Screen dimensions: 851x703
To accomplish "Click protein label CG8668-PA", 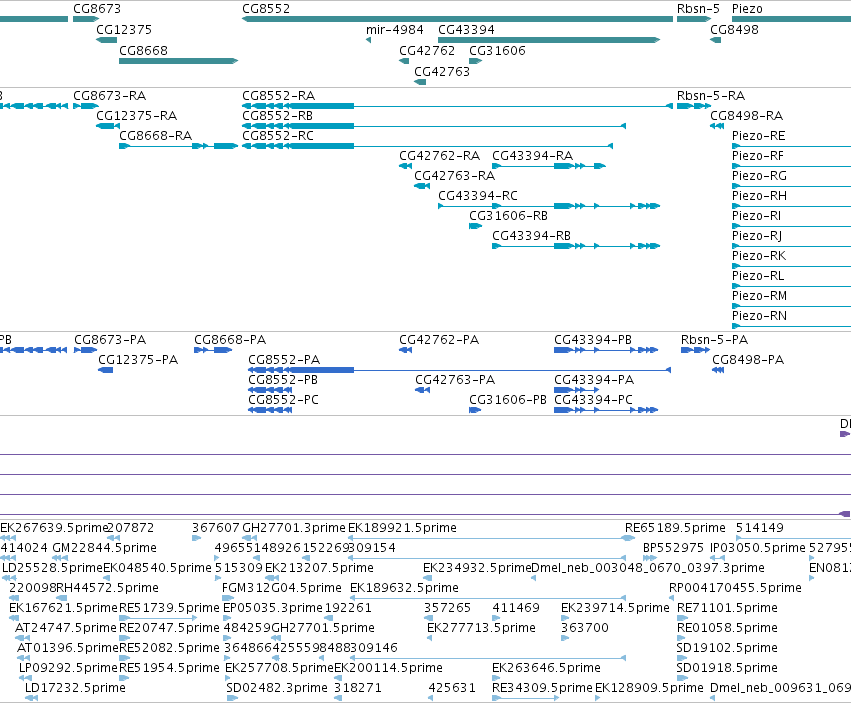I will (x=230, y=340).
